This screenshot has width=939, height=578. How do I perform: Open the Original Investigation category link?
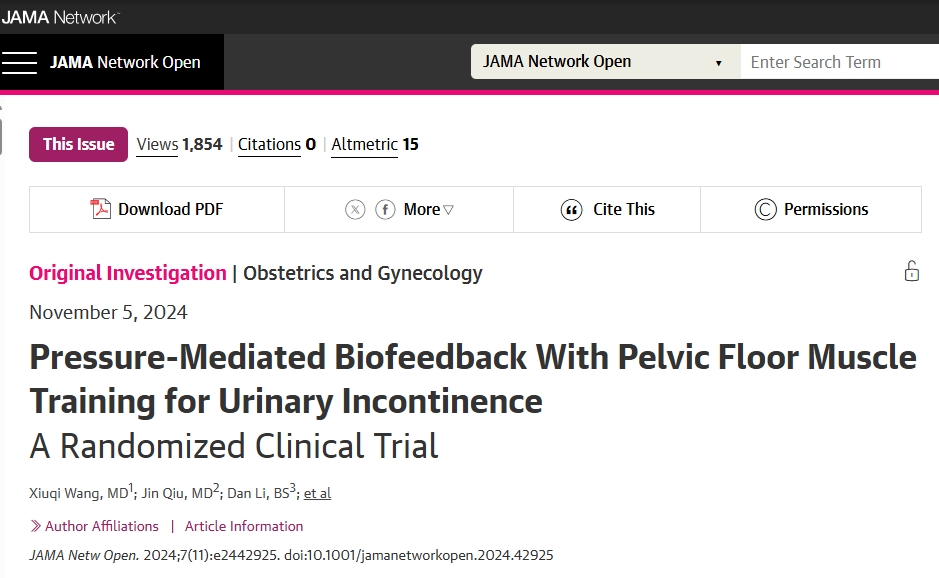[128, 273]
